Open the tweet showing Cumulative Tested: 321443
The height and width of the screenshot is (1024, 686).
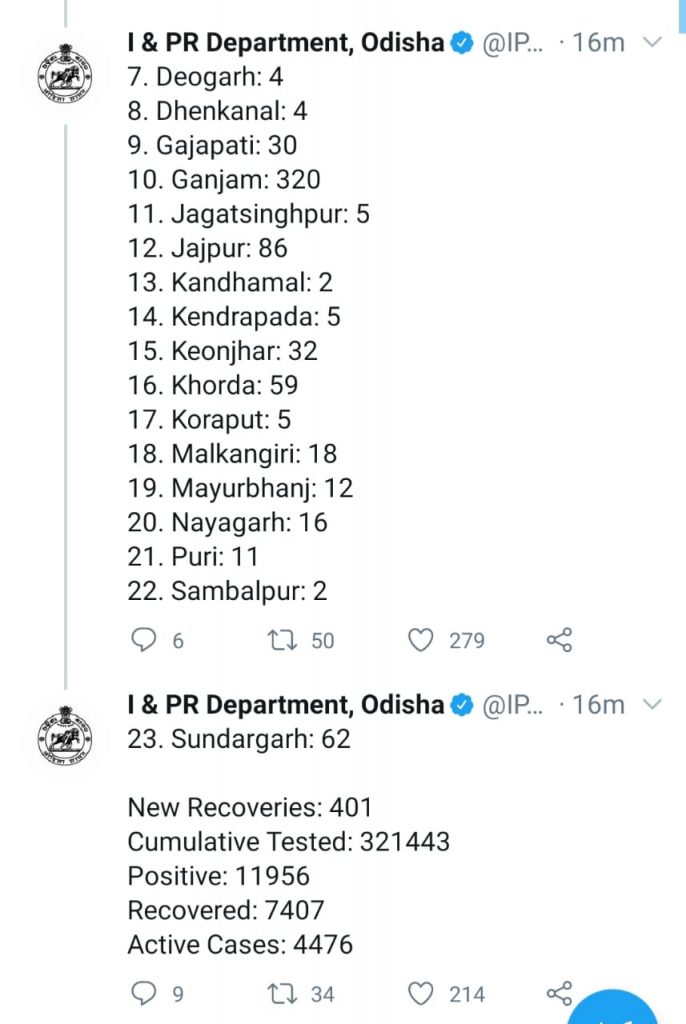pyautogui.click(x=288, y=842)
